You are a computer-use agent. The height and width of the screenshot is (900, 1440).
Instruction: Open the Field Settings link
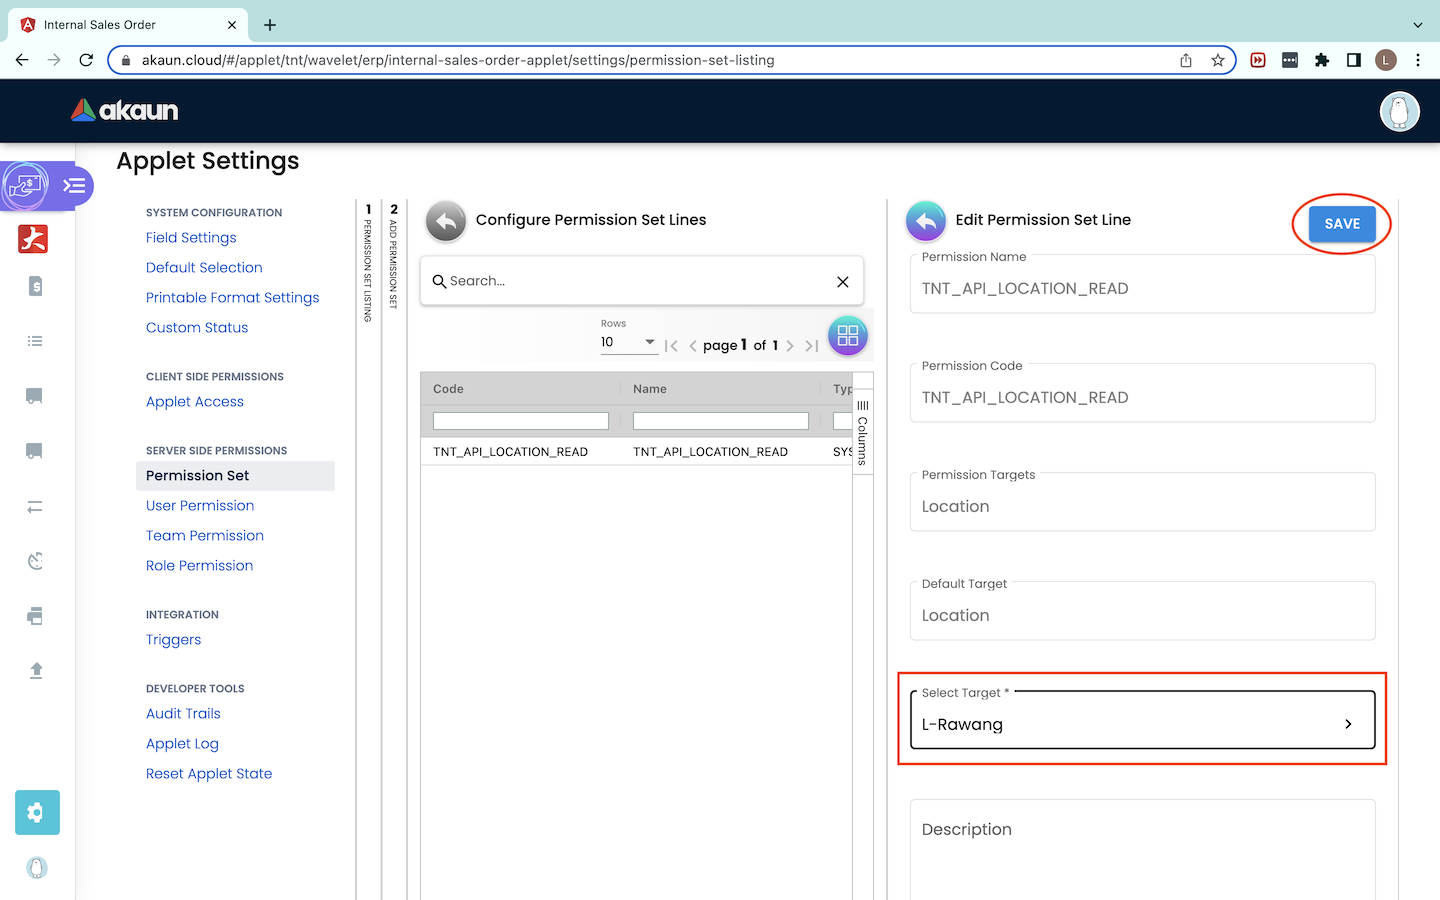pyautogui.click(x=191, y=238)
